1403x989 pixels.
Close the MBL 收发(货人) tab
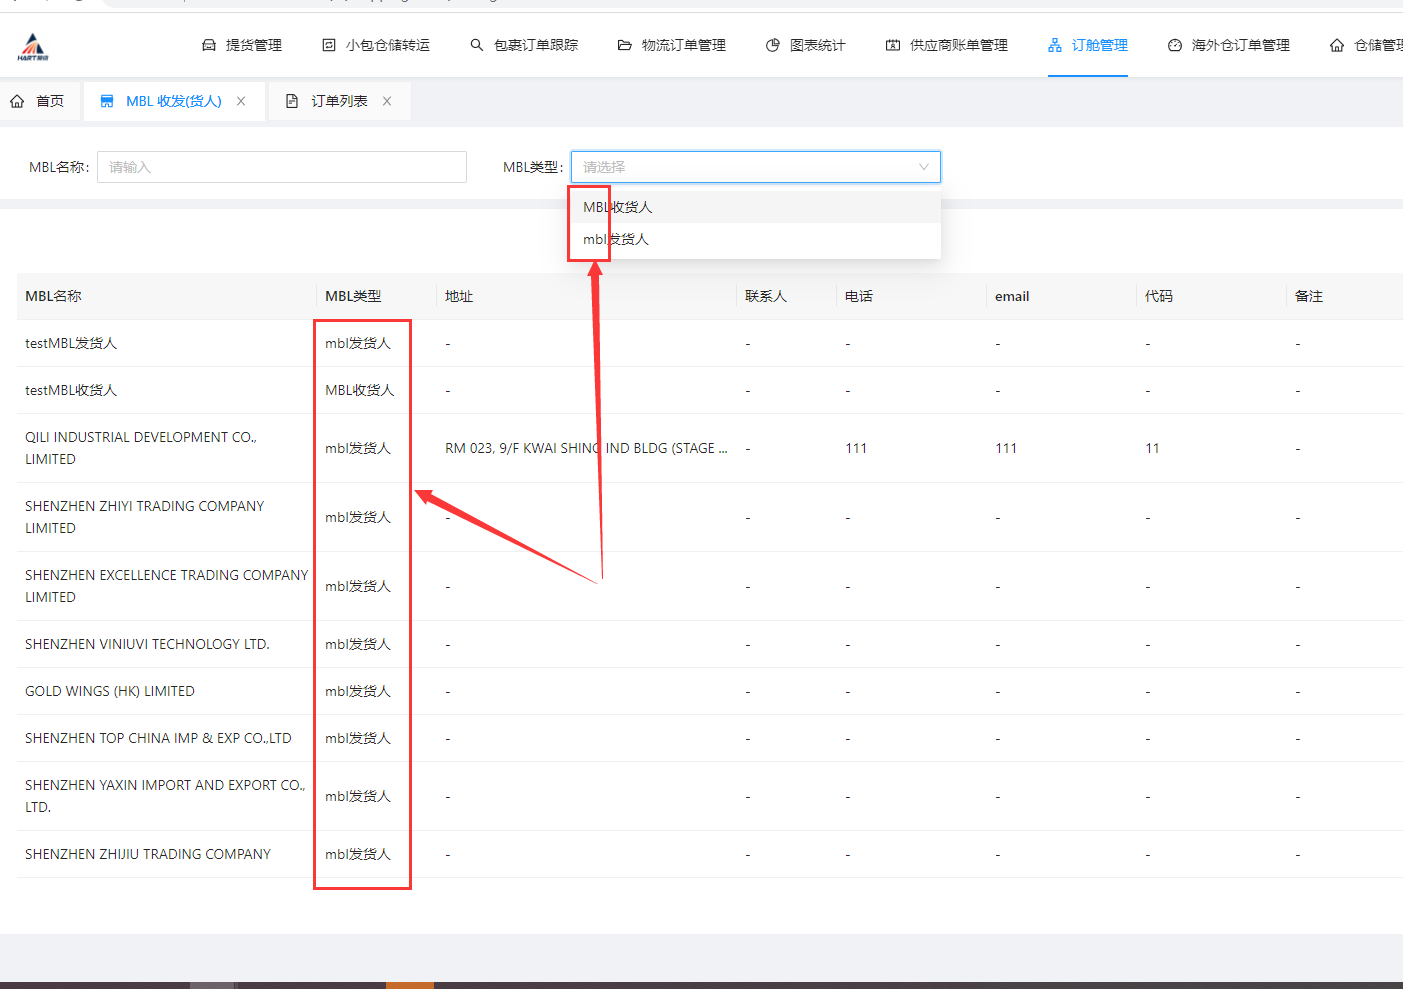click(x=241, y=101)
